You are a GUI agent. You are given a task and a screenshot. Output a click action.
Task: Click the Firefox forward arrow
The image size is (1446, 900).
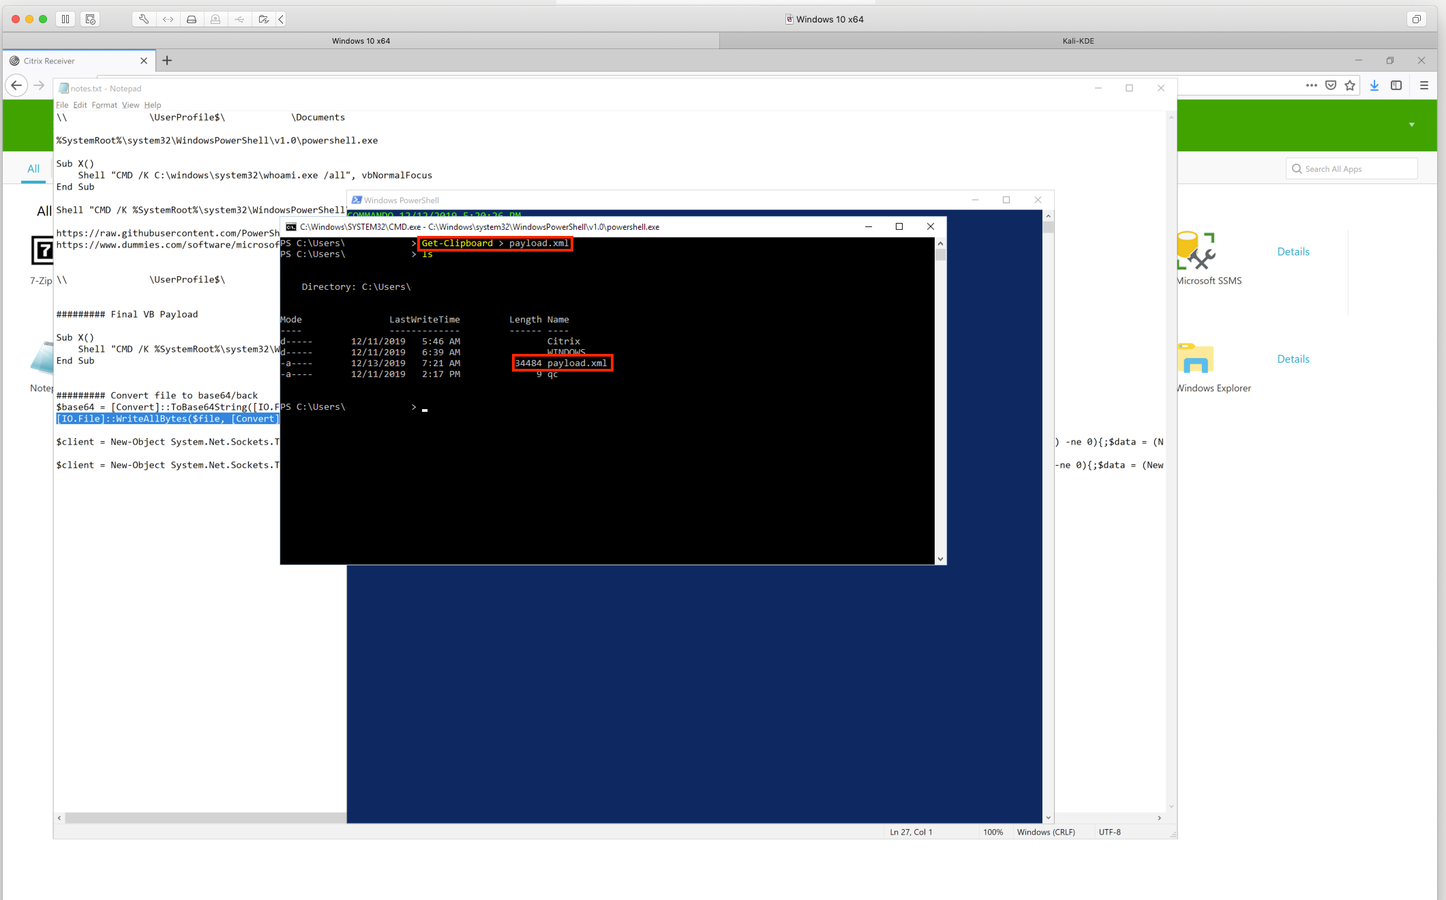coord(39,86)
